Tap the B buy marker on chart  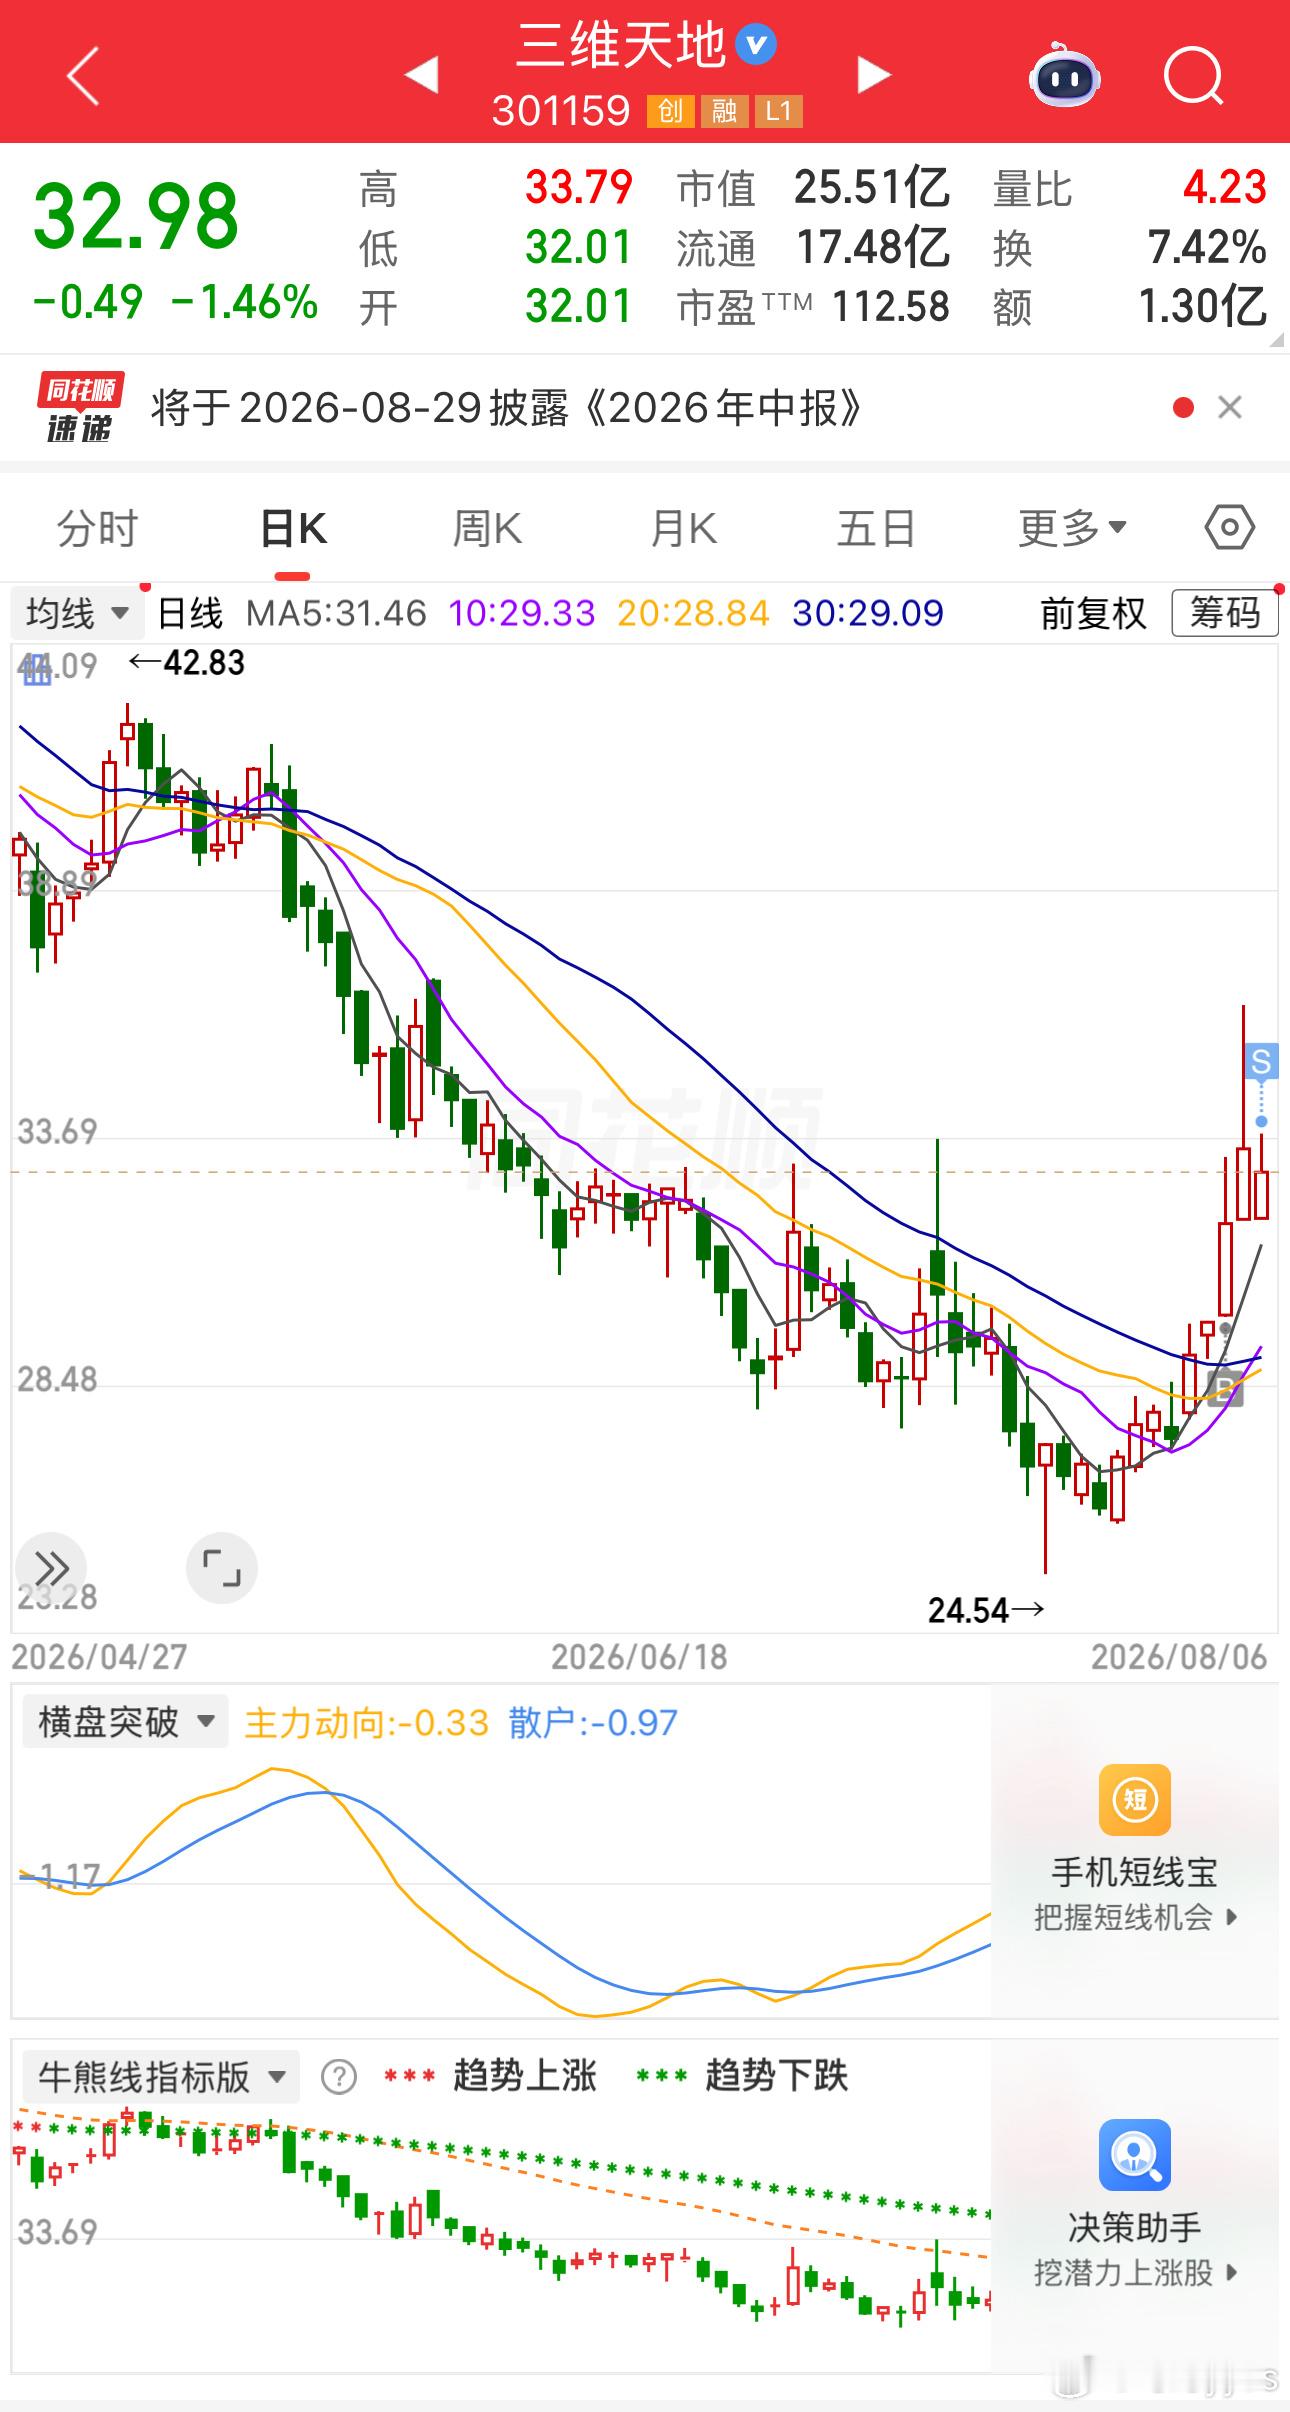click(1226, 1389)
